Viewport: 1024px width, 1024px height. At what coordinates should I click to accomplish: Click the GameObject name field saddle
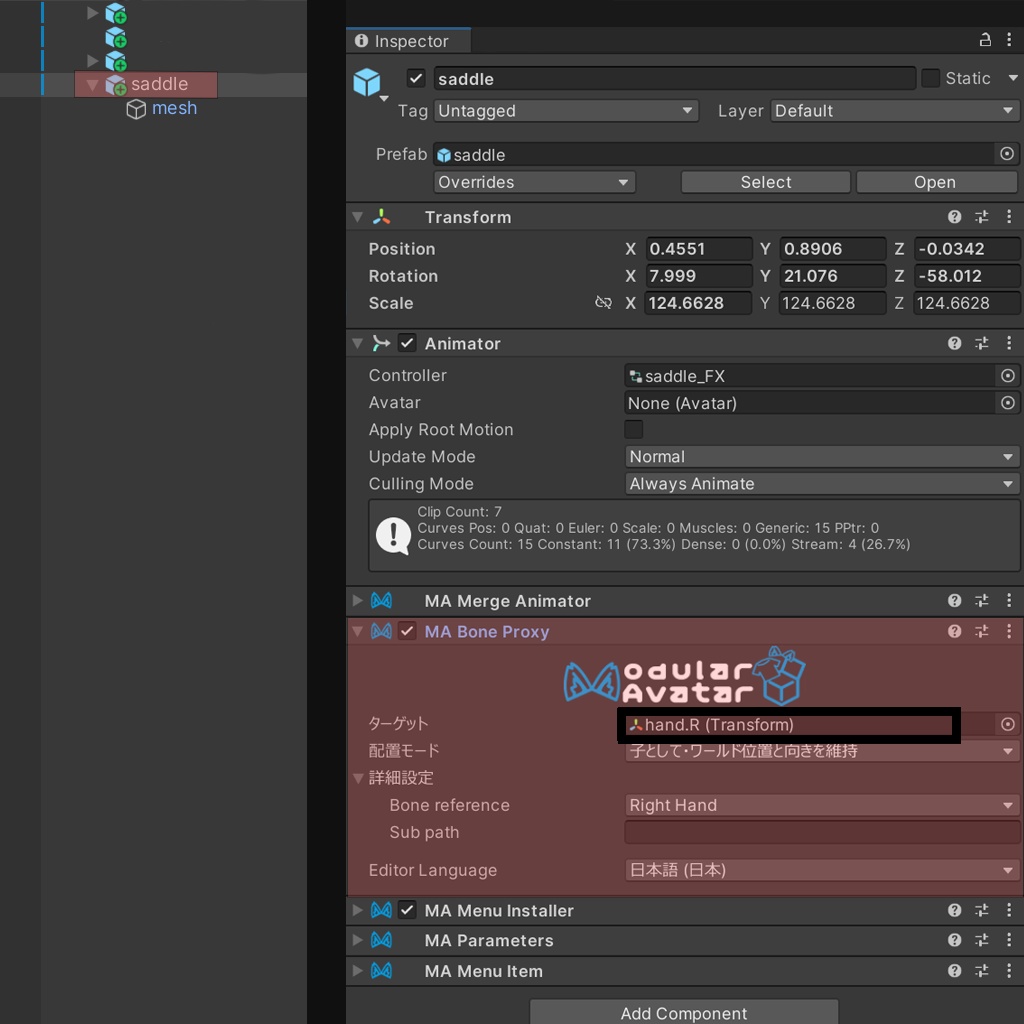click(674, 78)
